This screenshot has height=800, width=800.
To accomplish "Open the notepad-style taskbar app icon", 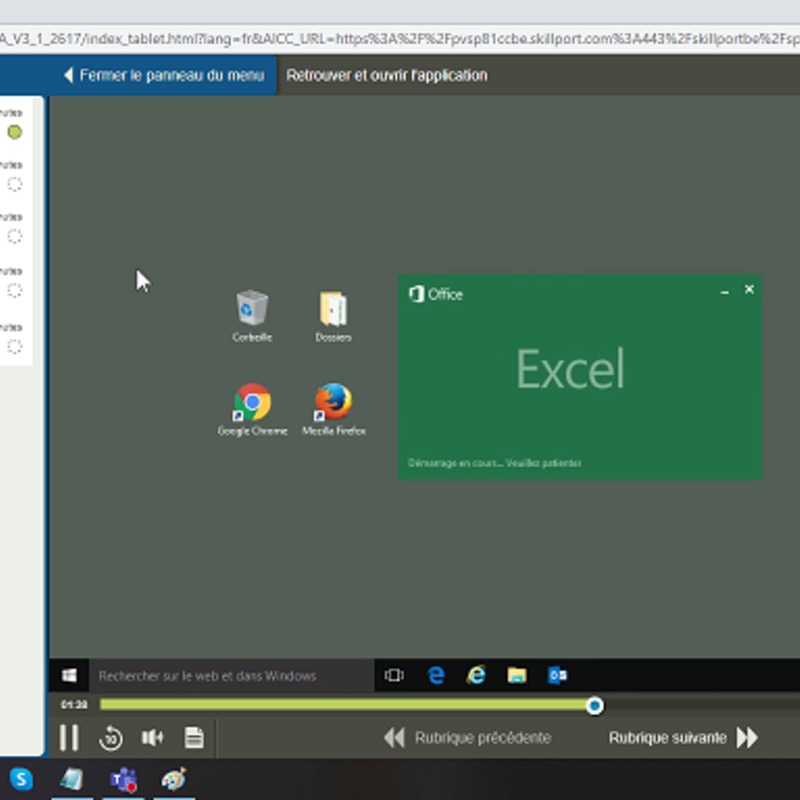I will click(x=72, y=780).
